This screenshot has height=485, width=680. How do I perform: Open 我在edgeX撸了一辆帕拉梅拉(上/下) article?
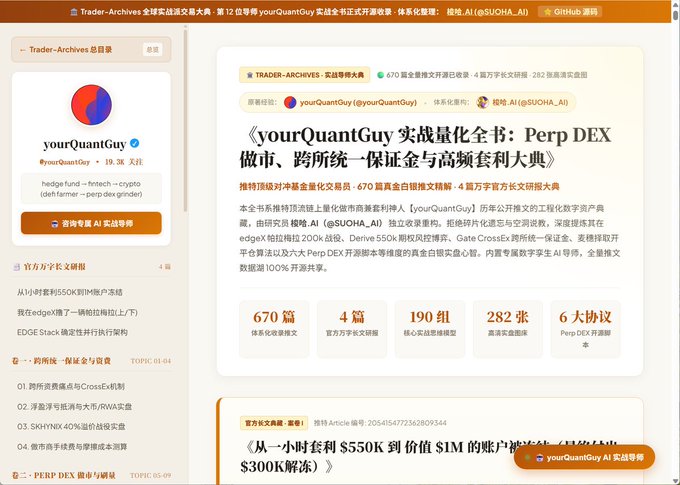[x=77, y=312]
